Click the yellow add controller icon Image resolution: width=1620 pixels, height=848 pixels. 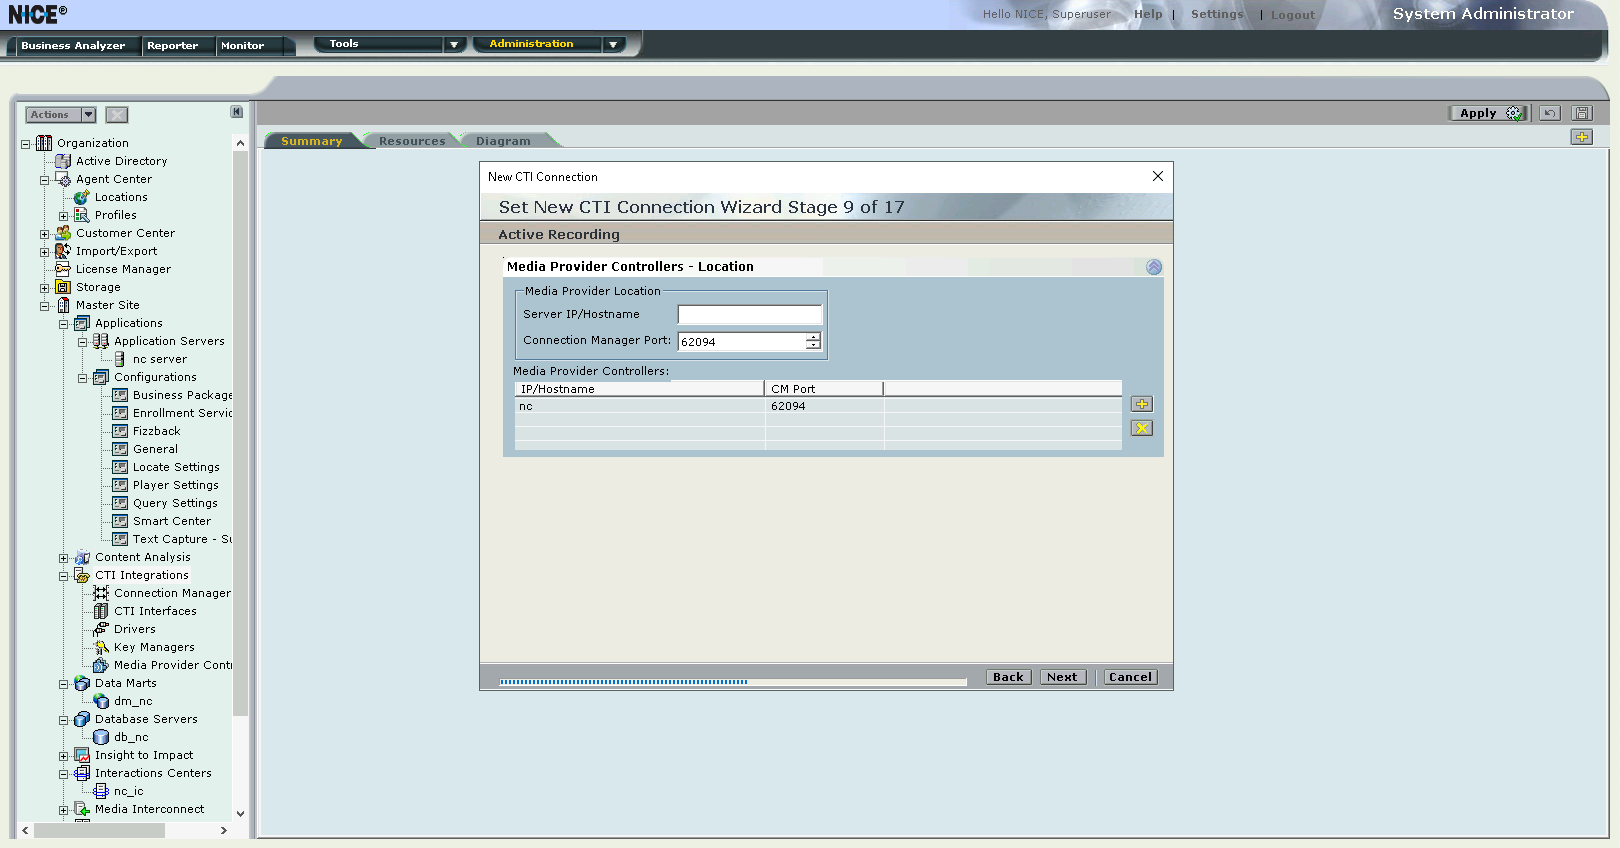coord(1141,404)
